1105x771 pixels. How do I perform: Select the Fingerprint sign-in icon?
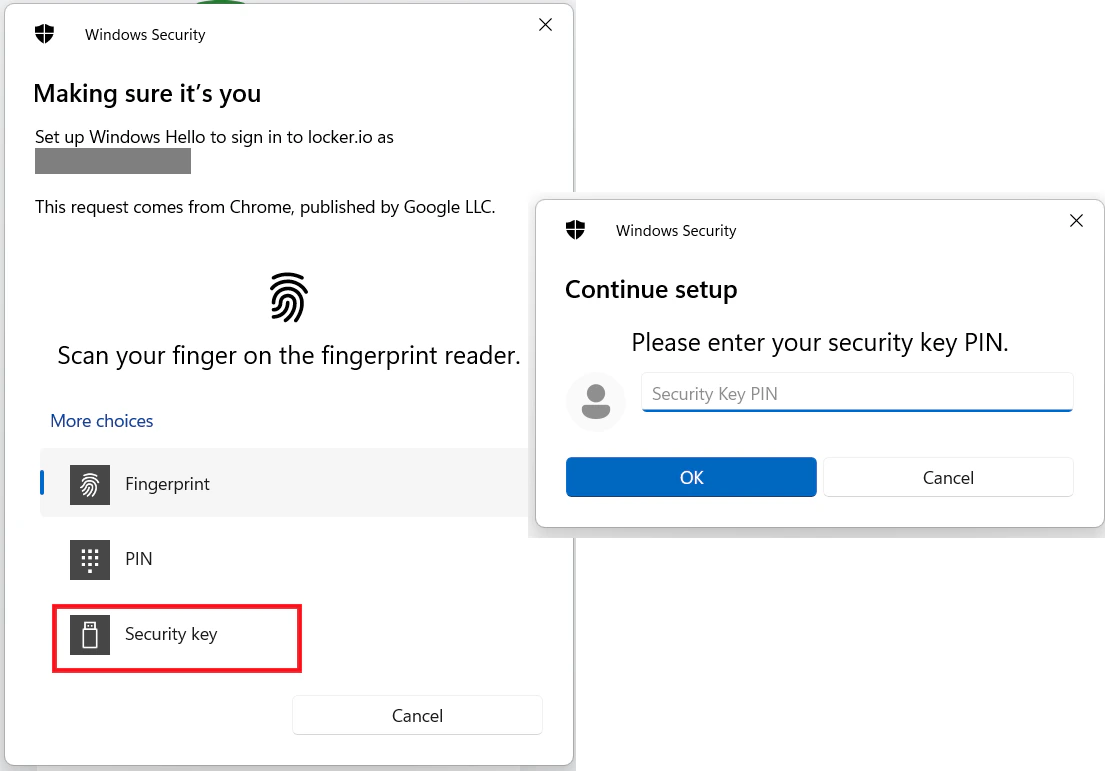(x=90, y=484)
